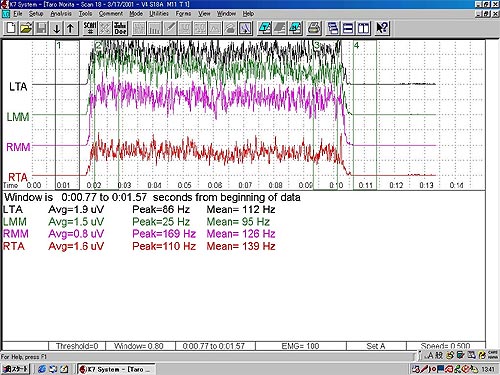Image resolution: width=500 pixels, height=375 pixels.
Task: Click the Start button on taskbar
Action: tap(16, 369)
